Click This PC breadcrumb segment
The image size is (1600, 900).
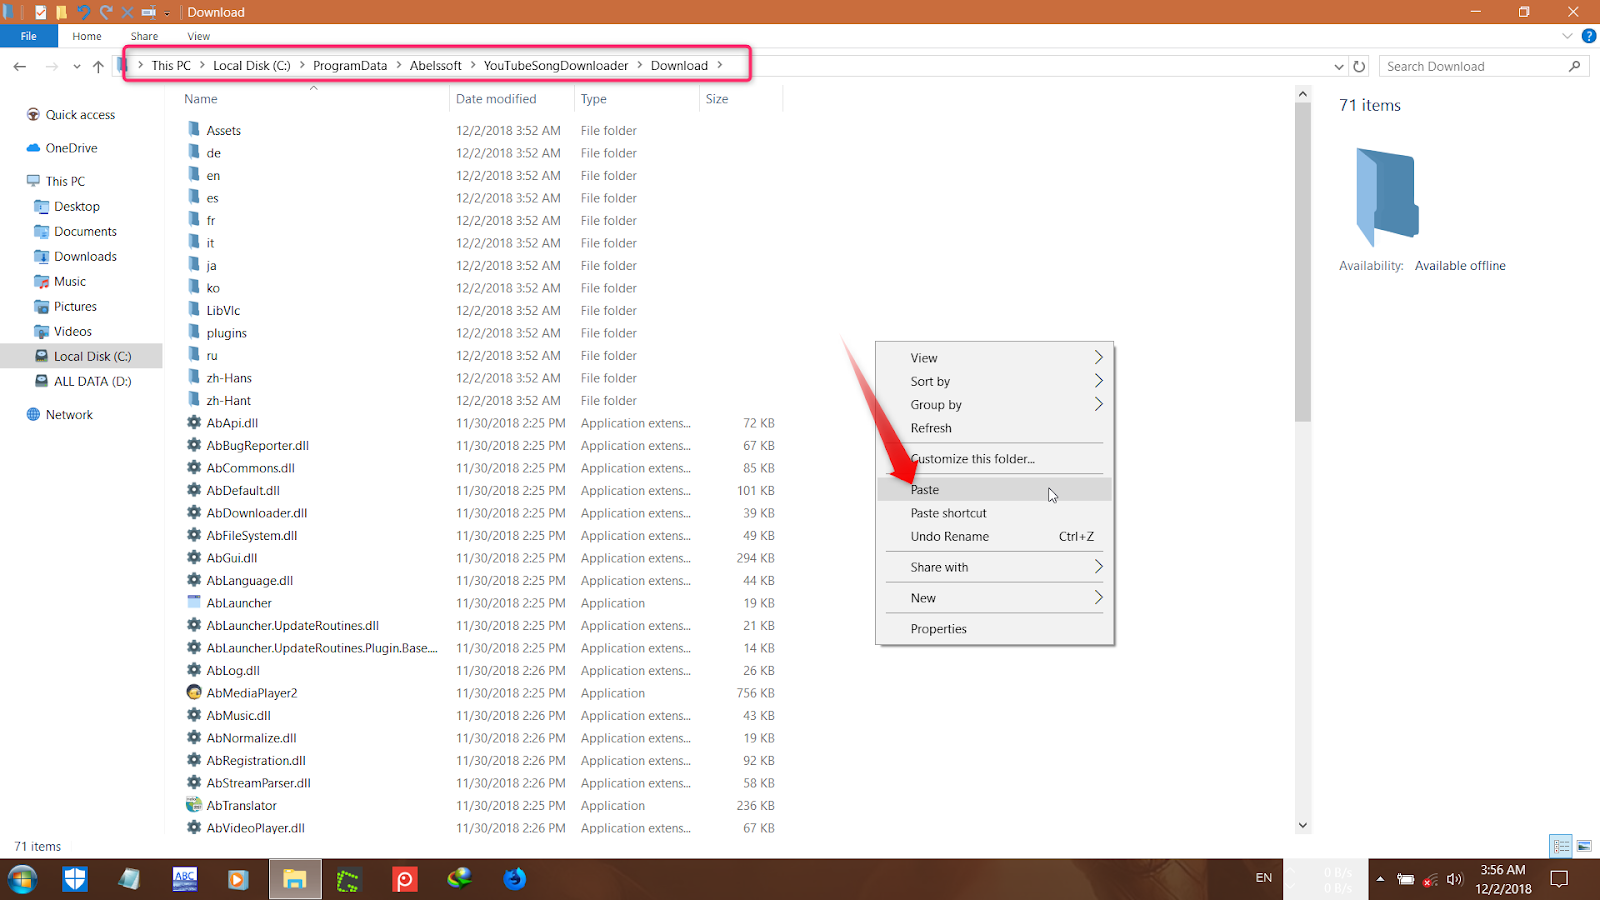point(171,66)
